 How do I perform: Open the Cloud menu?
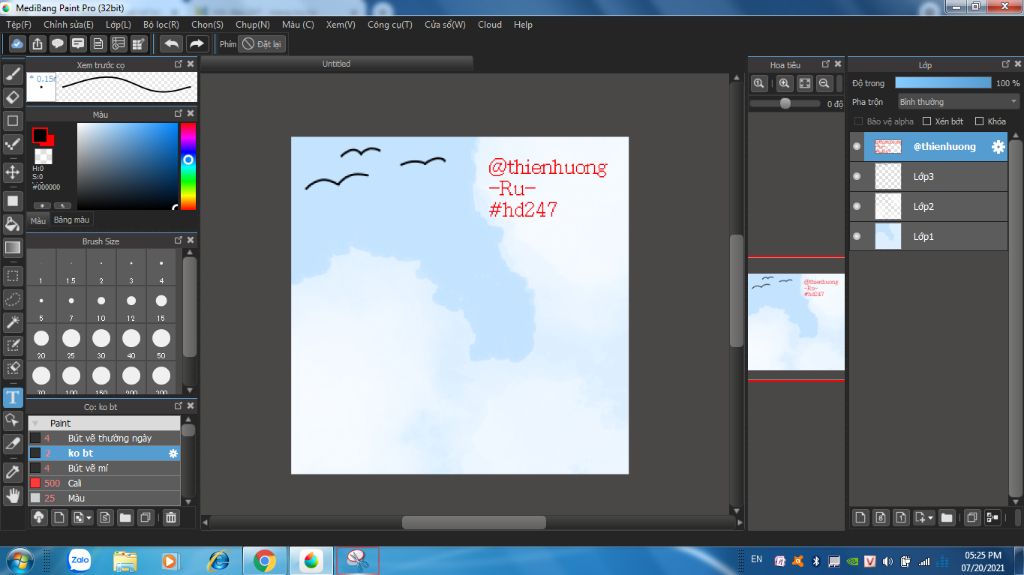[x=490, y=25]
